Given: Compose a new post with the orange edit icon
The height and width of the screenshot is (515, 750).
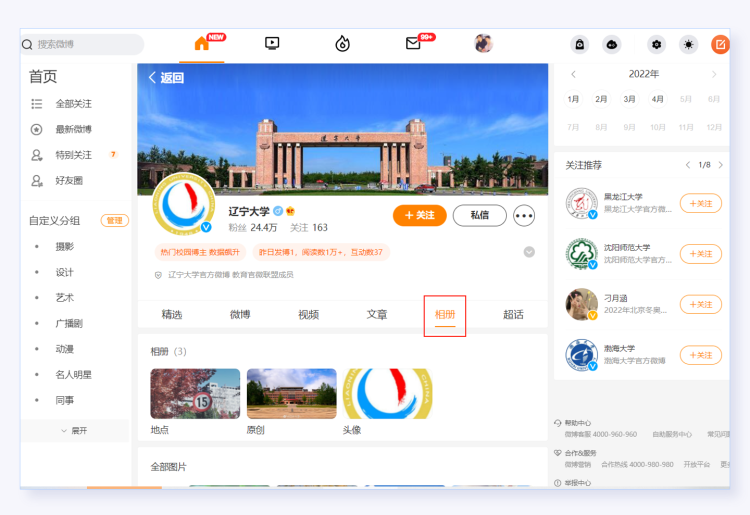Looking at the screenshot, I should tap(720, 44).
